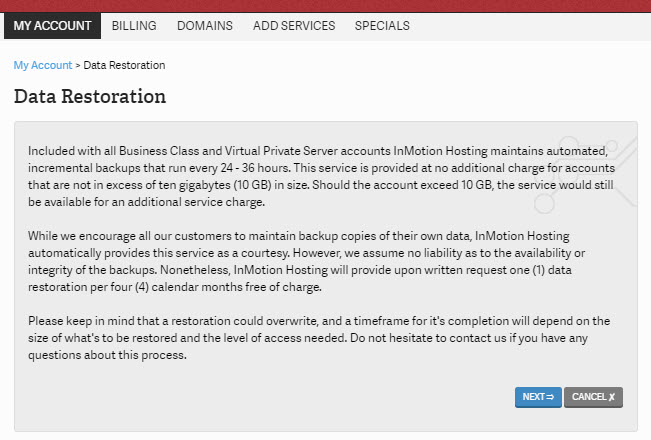The image size is (651, 440).
Task: Open the Add Services menu
Action: (294, 26)
